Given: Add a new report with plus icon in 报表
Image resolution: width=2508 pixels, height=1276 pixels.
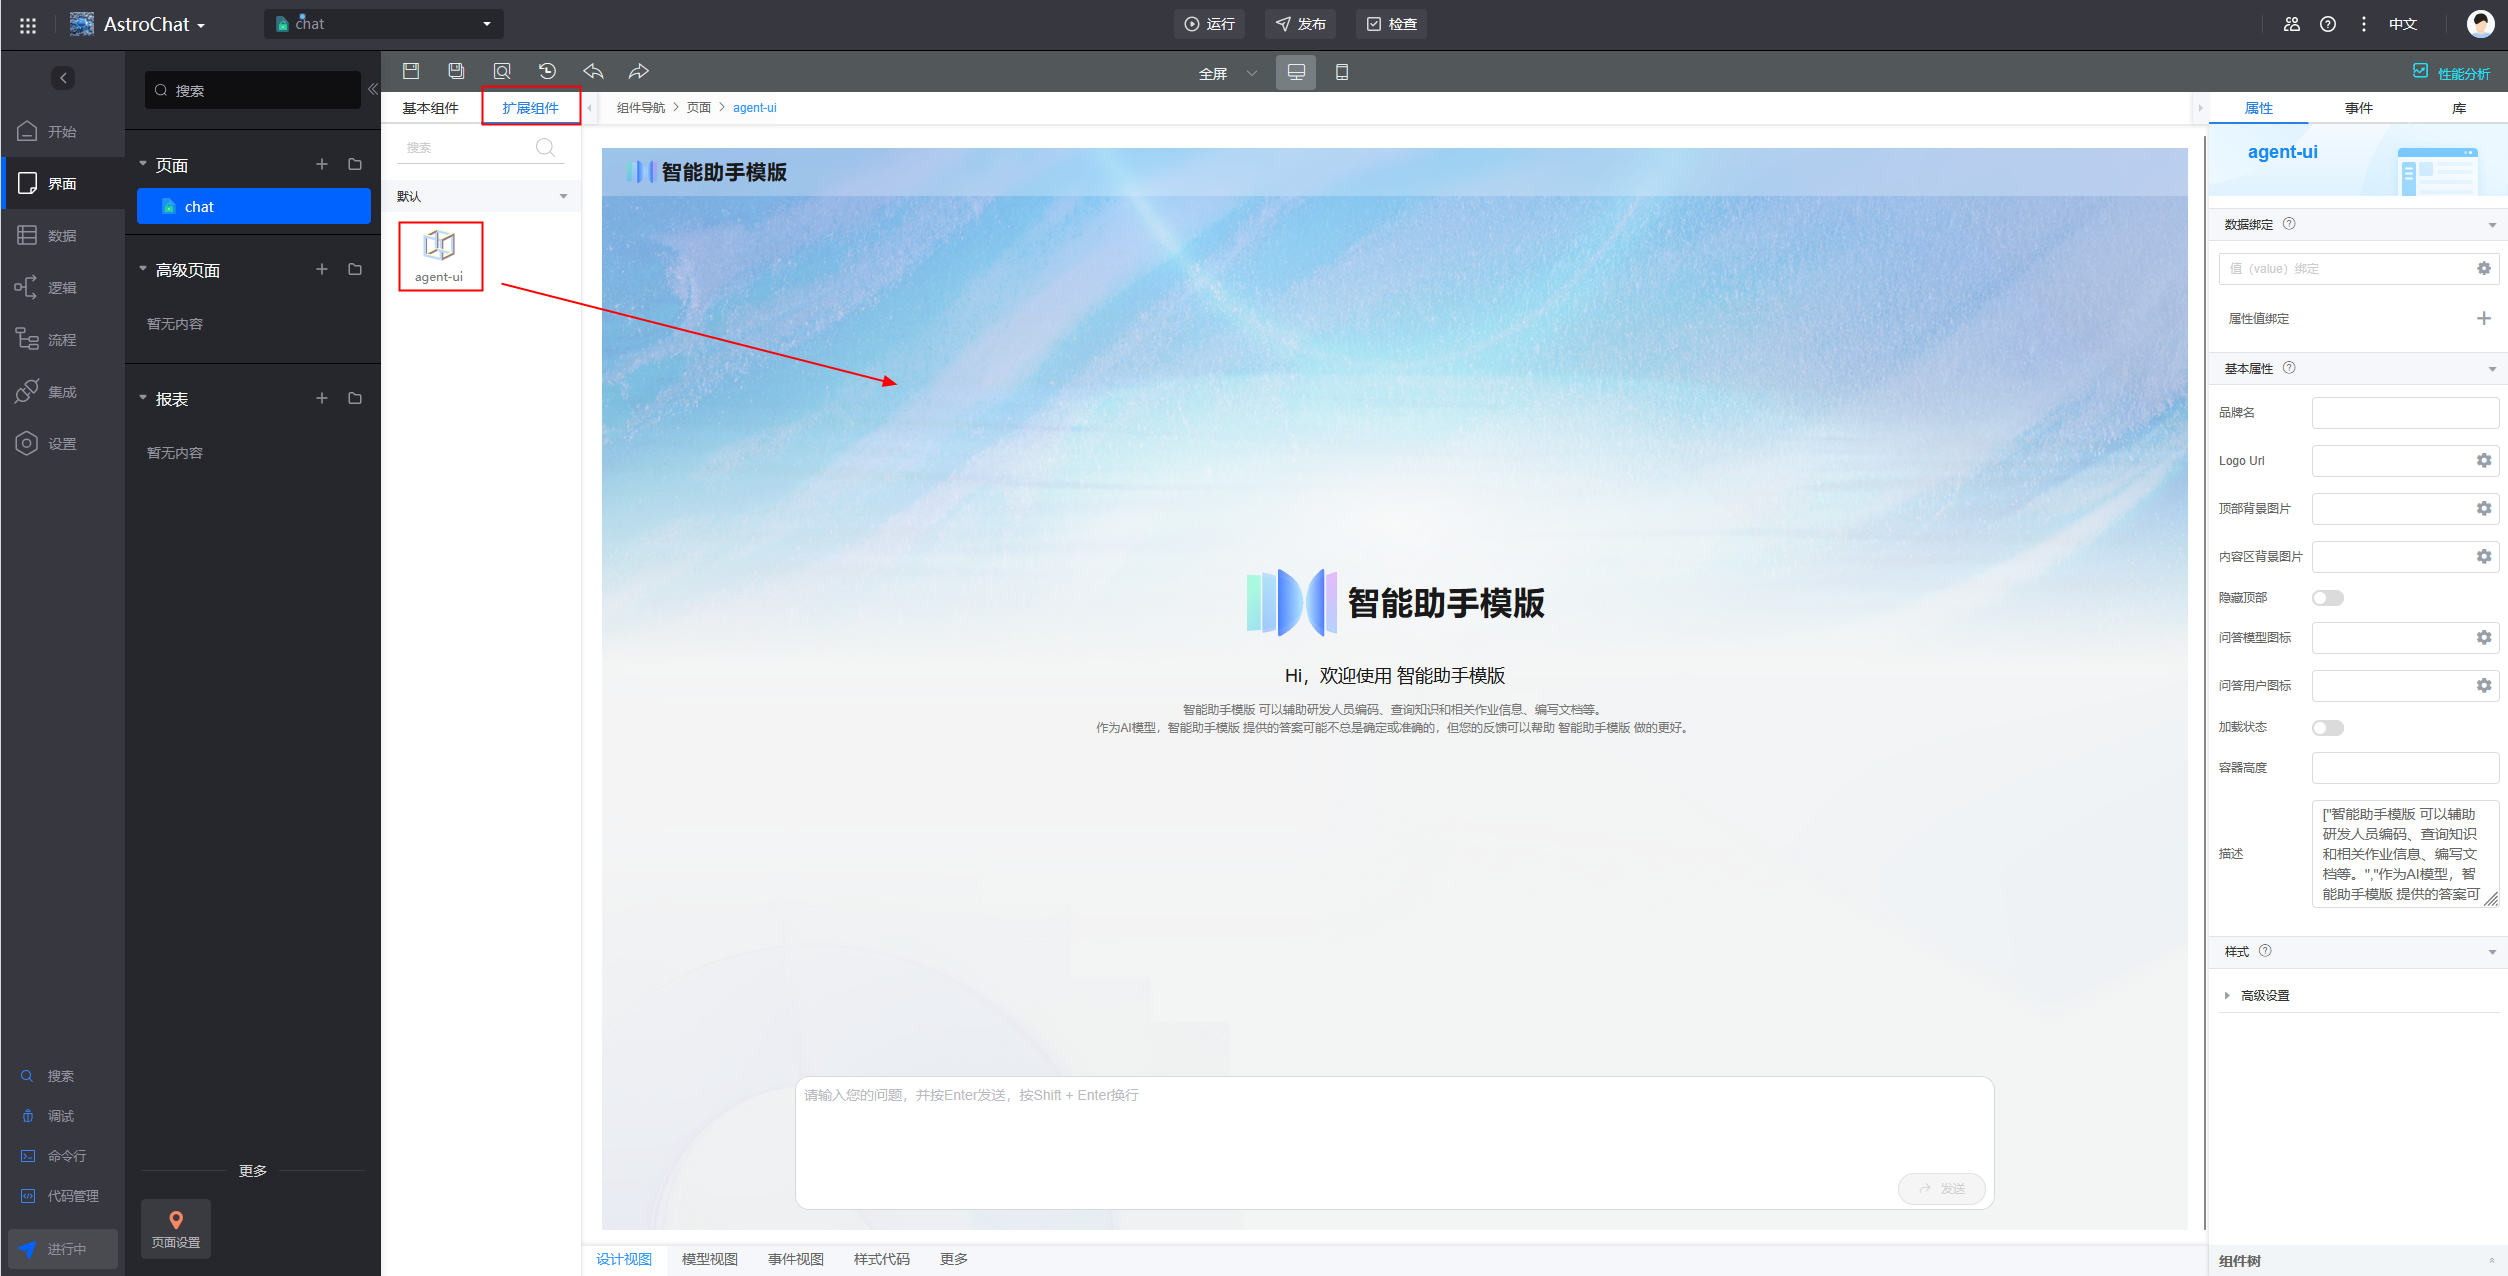Looking at the screenshot, I should pos(322,398).
